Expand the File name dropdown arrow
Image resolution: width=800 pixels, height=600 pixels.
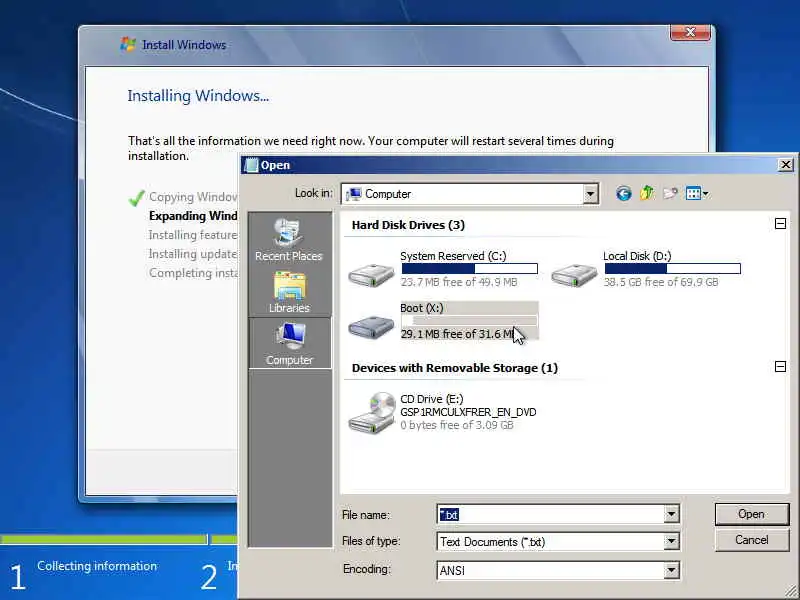[671, 514]
